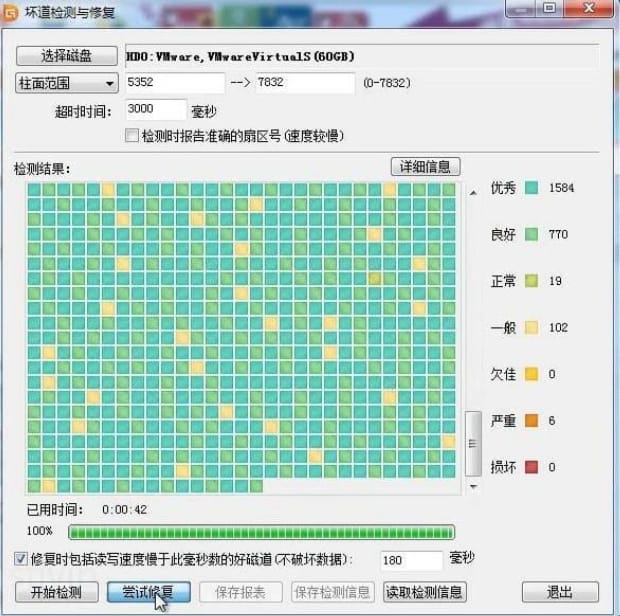The height and width of the screenshot is (616, 620).
Task: Click the green 良好 legend swatch
Action: click(532, 235)
